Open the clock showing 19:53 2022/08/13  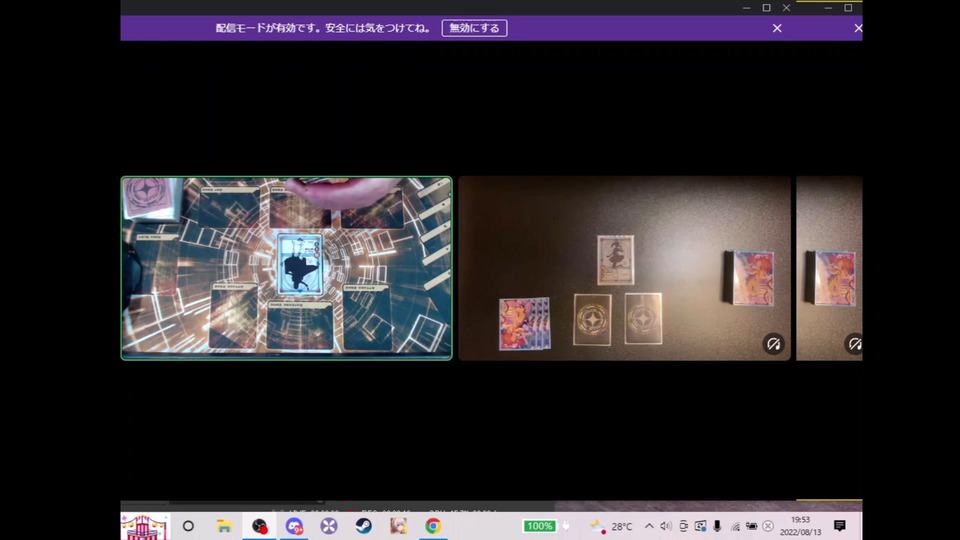800,526
